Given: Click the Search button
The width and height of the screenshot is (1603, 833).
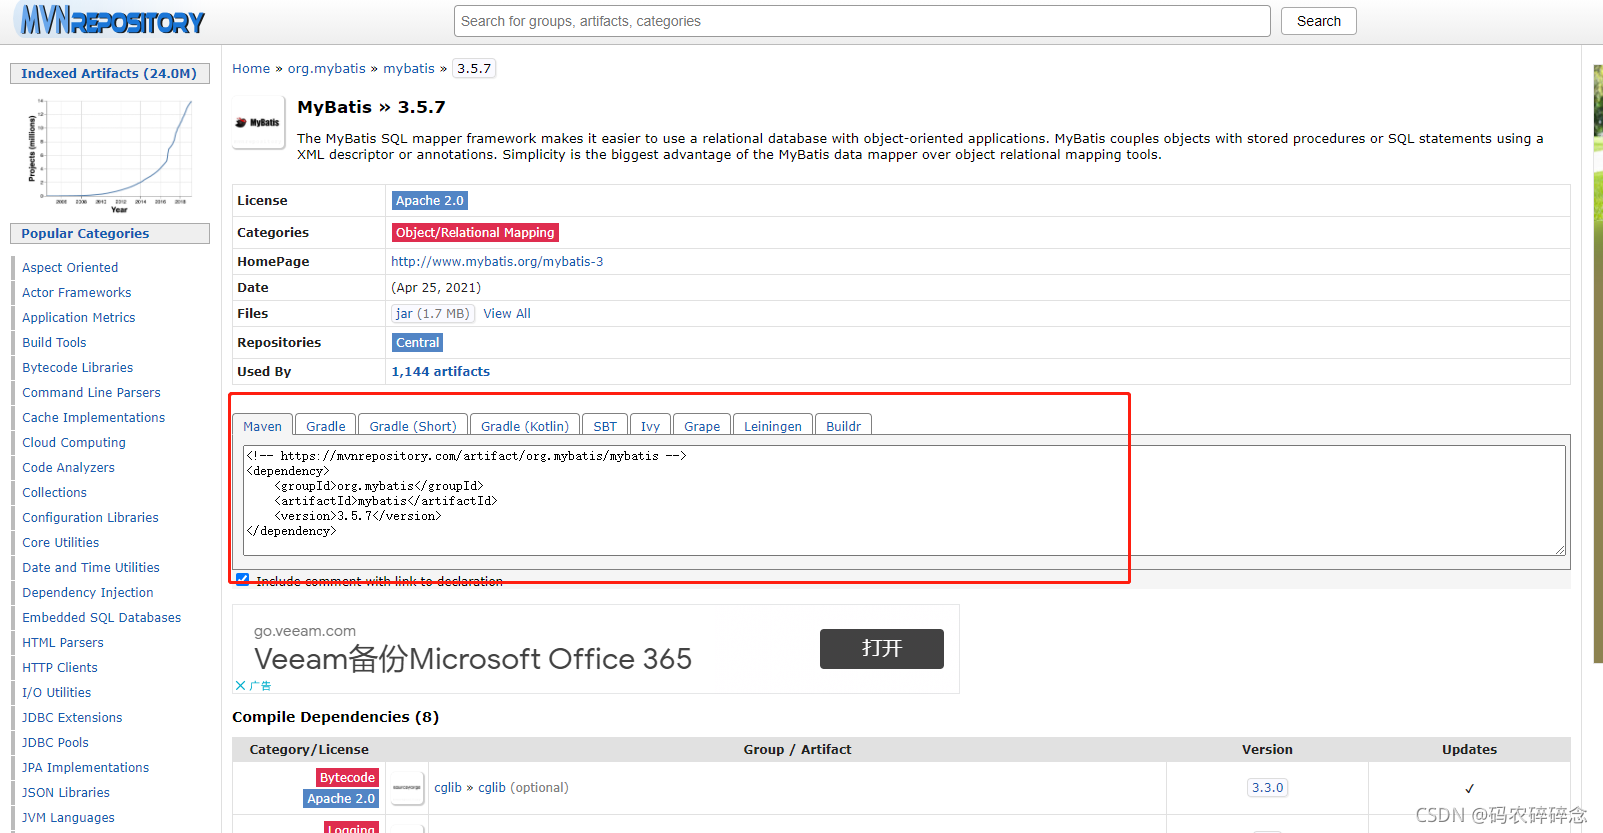Looking at the screenshot, I should coord(1318,21).
